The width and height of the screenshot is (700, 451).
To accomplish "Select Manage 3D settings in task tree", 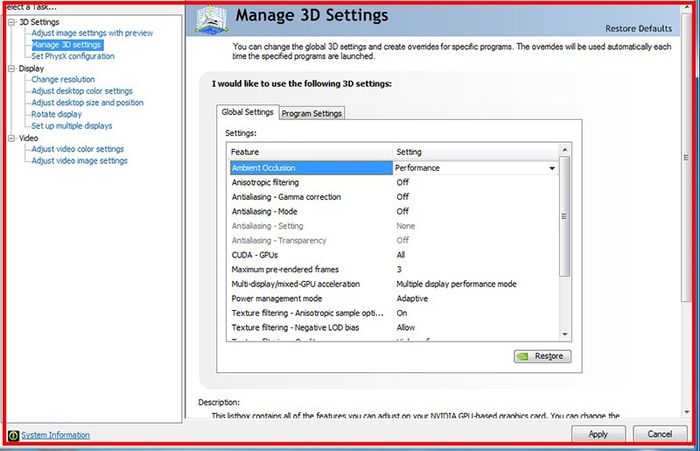I will (67, 45).
